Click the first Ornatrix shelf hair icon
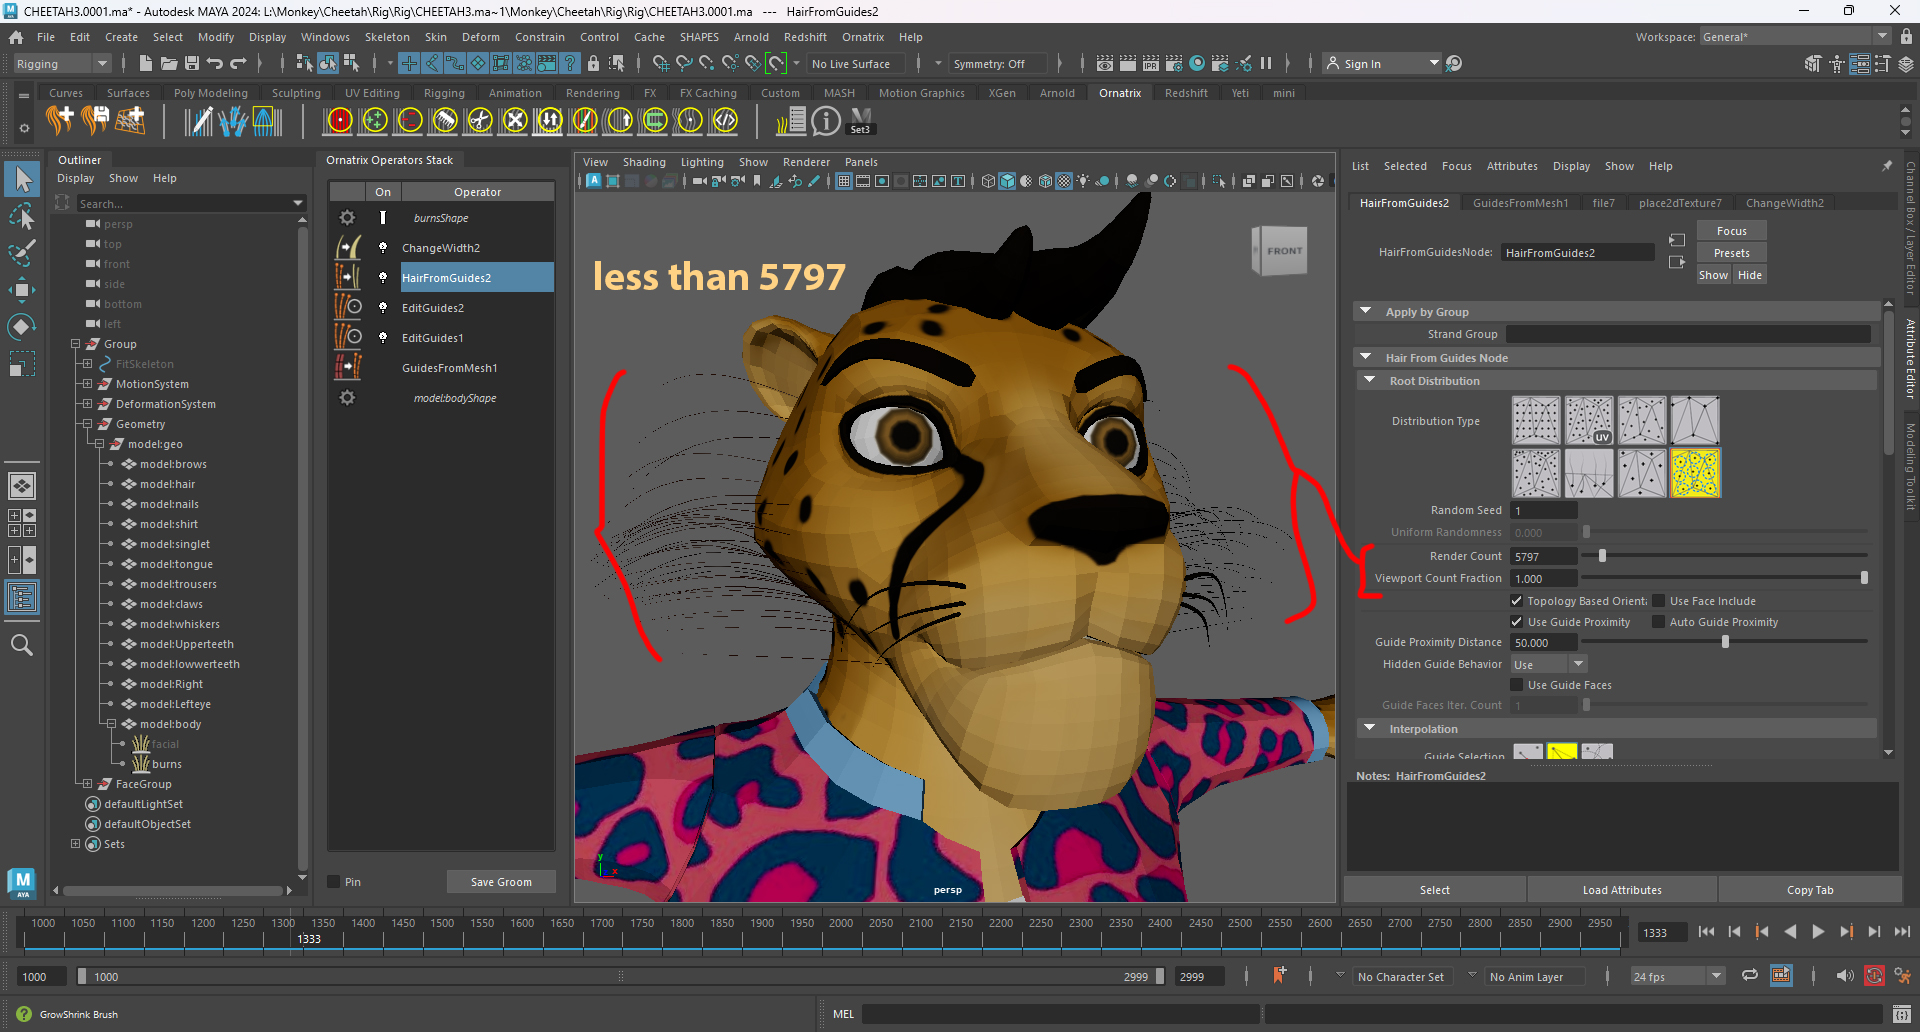Image resolution: width=1920 pixels, height=1032 pixels. (60, 121)
